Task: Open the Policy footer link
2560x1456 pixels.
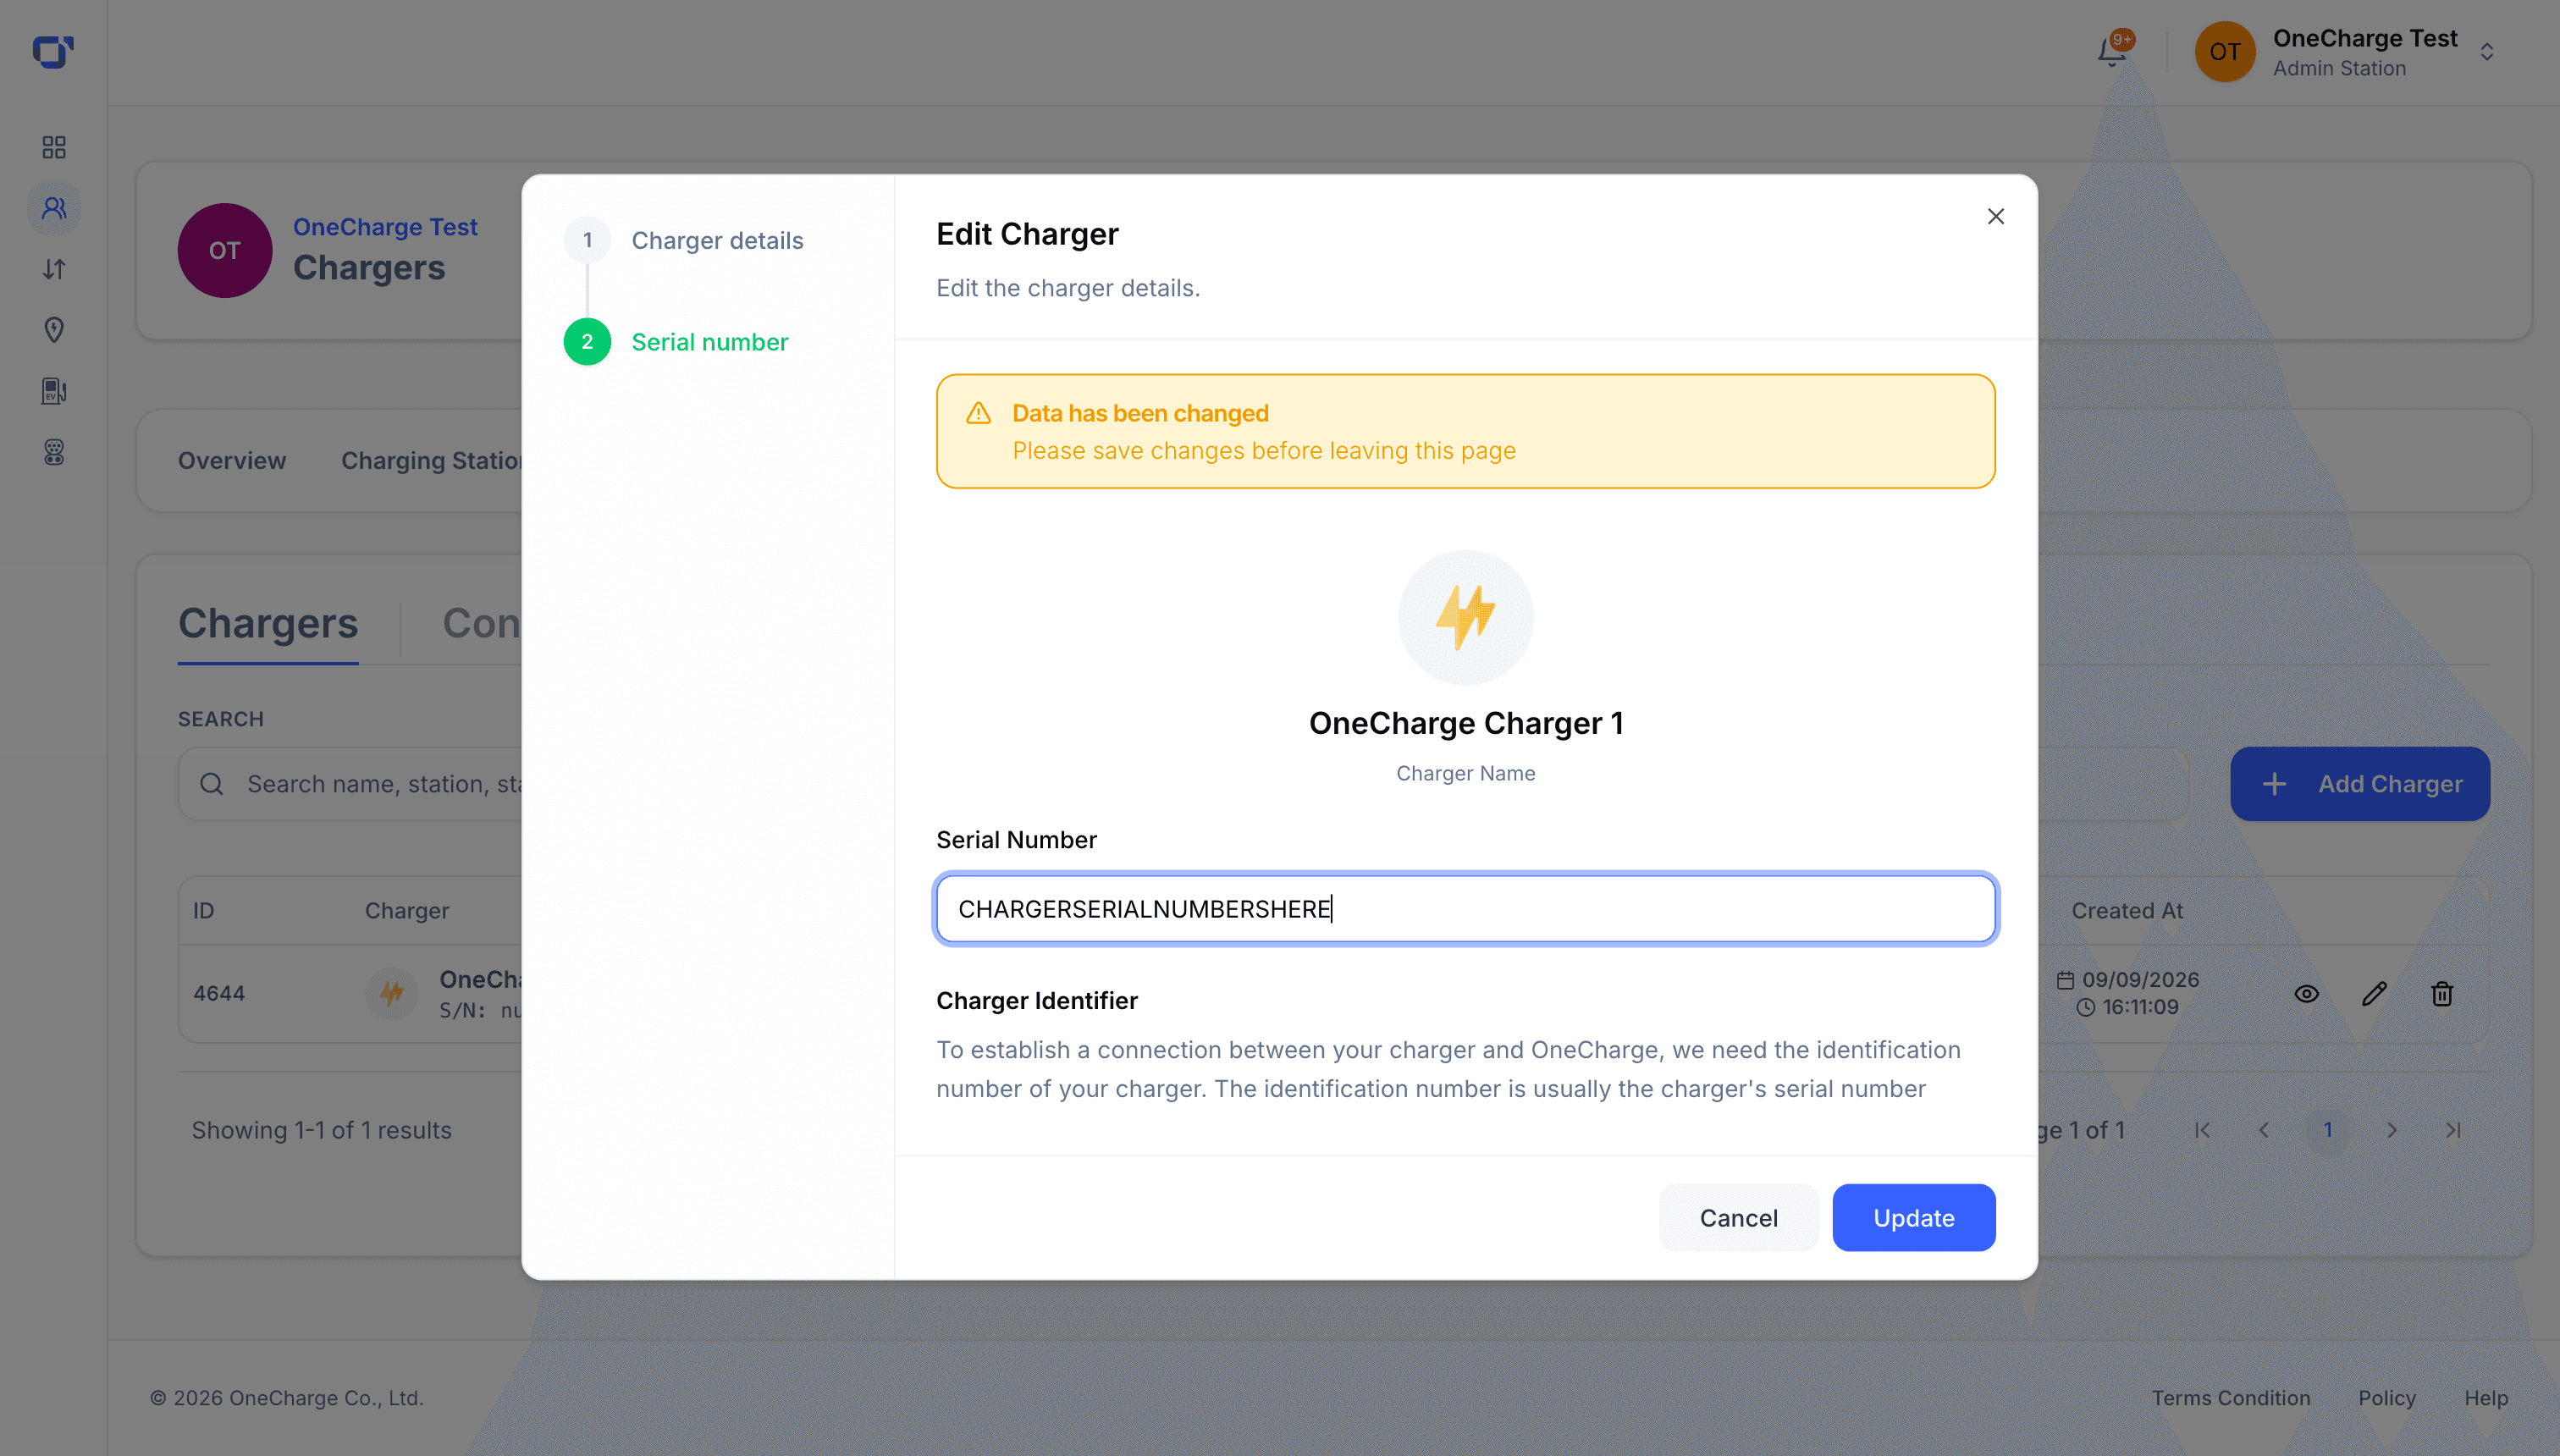Action: point(2386,1398)
